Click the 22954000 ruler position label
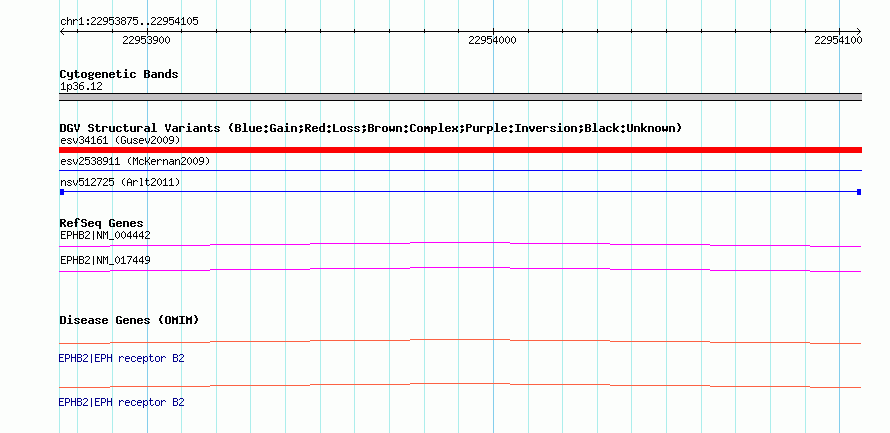Viewport: 890px width, 433px height. coord(493,40)
